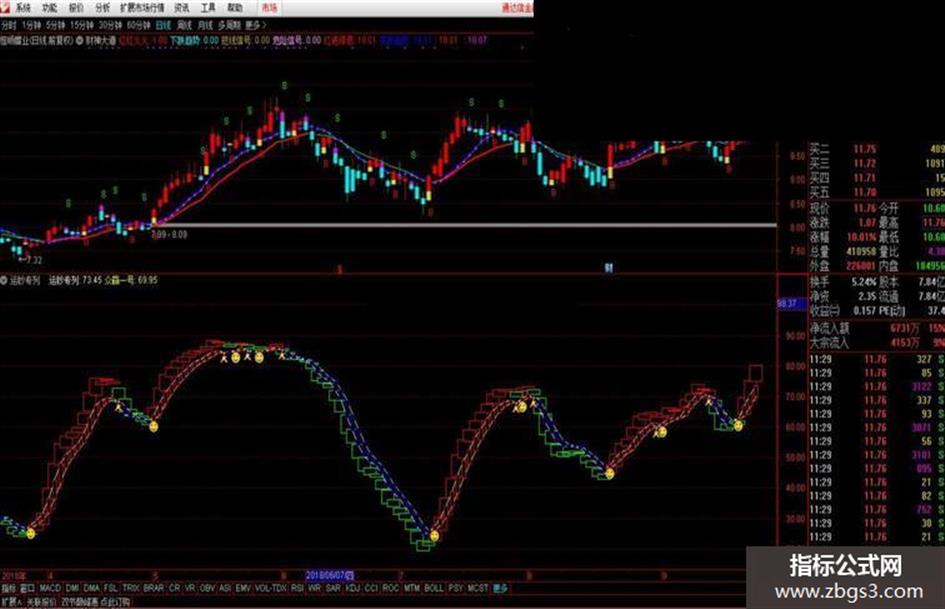Click the 大宗流入 row in quote panel
Viewport: 945px width, 609px height.
(876, 342)
